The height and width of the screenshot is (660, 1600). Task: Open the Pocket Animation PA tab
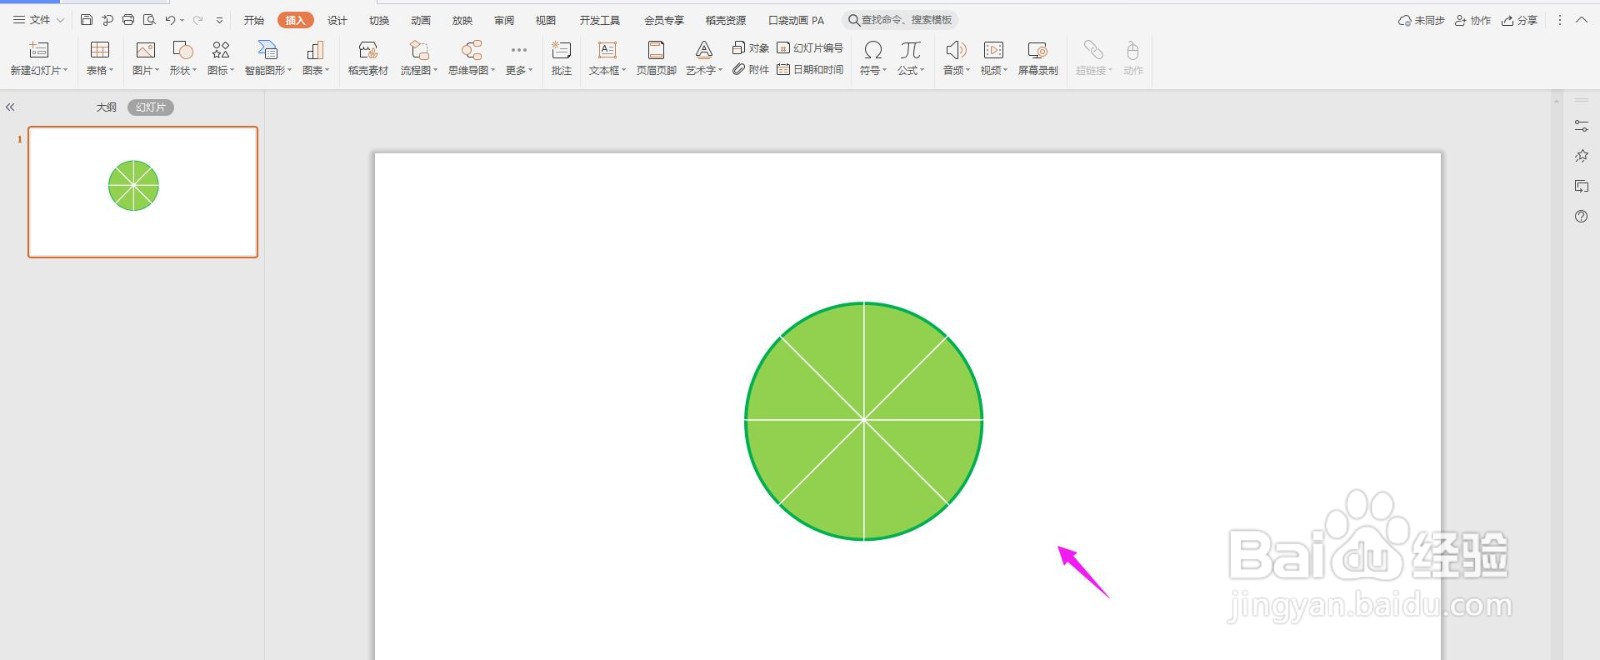click(x=796, y=20)
